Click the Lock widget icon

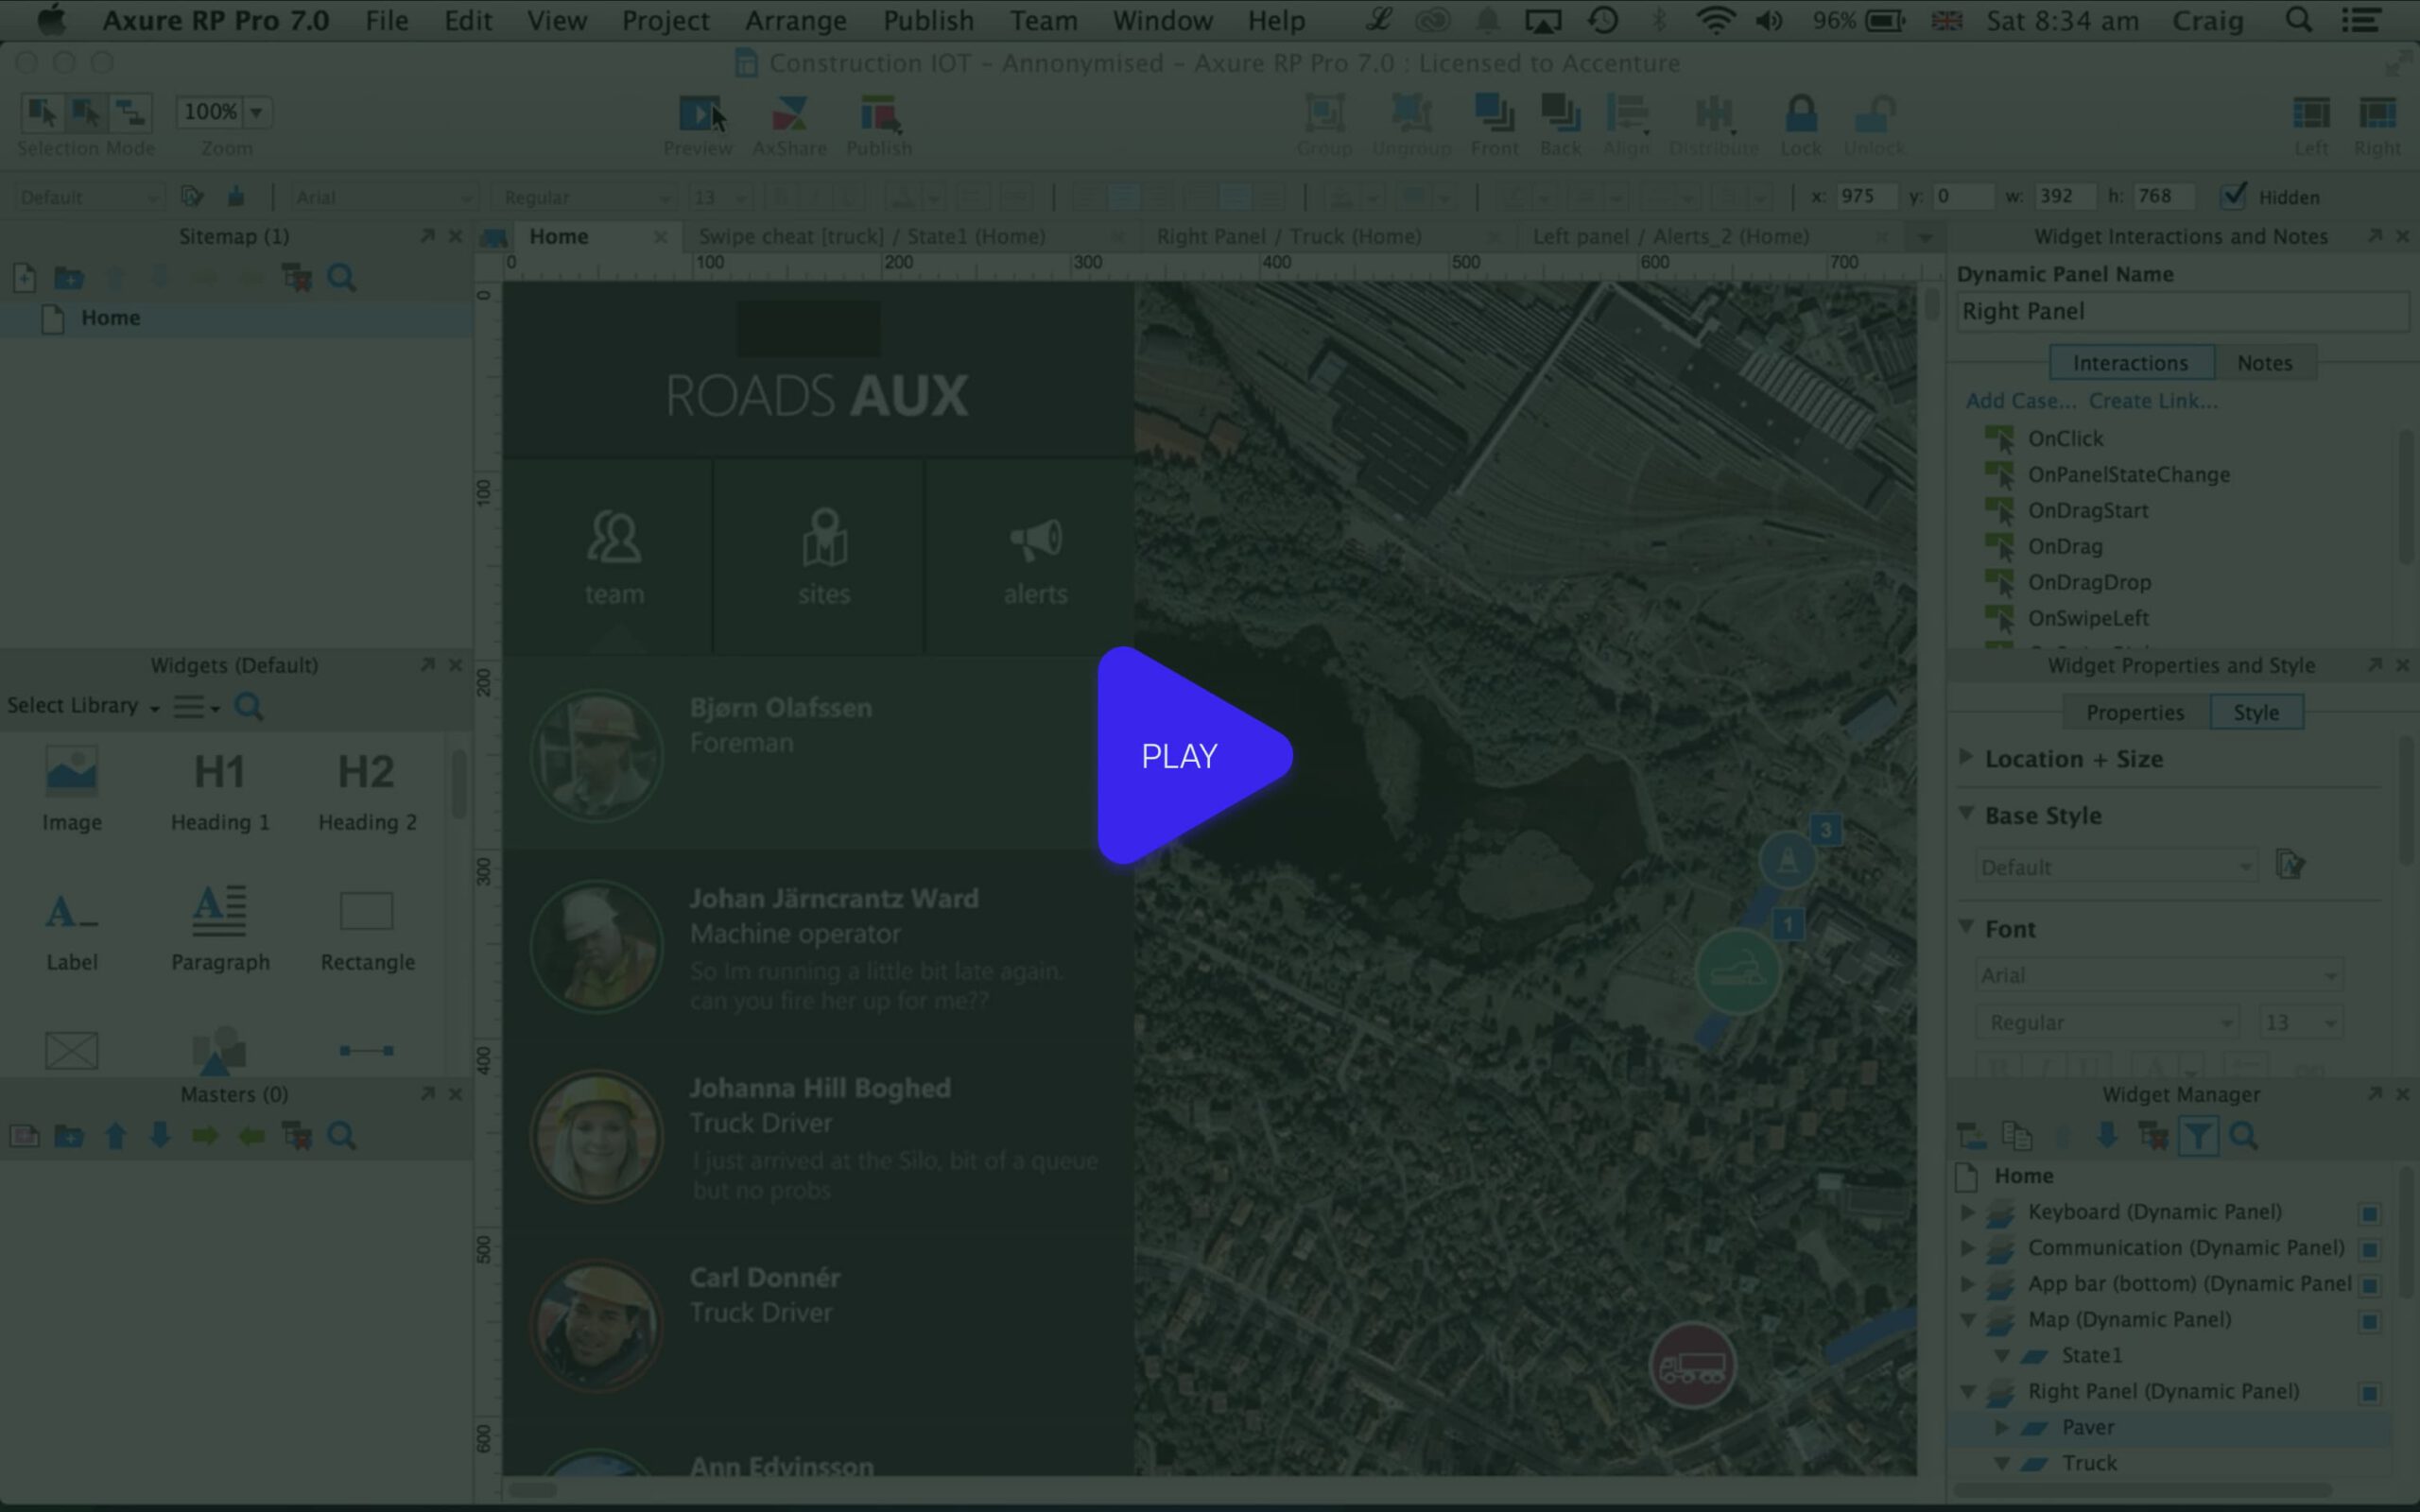click(1800, 115)
